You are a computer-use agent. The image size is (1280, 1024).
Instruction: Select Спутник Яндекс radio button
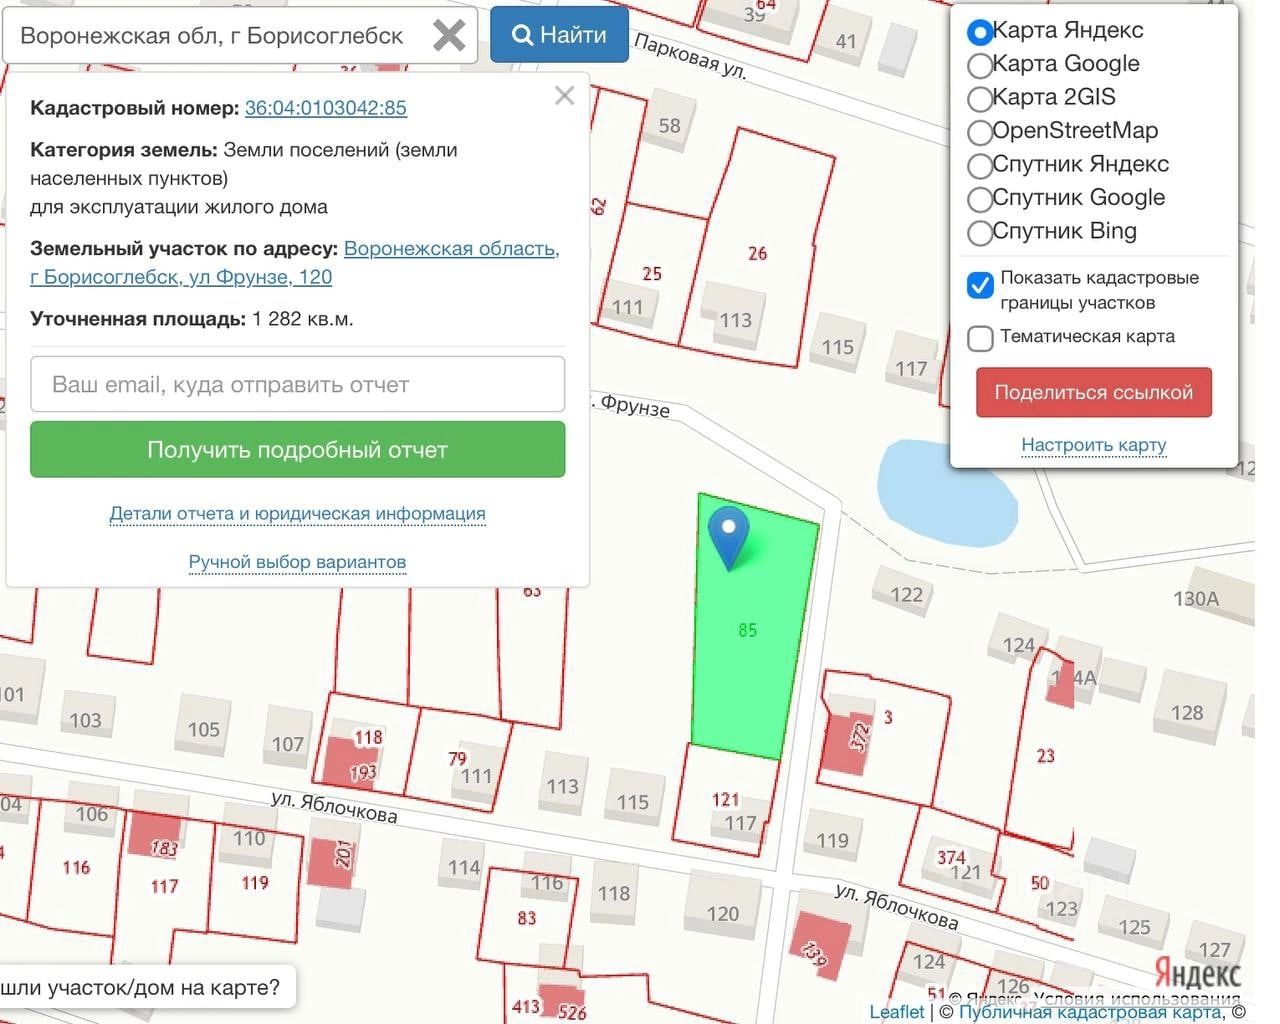tap(980, 166)
